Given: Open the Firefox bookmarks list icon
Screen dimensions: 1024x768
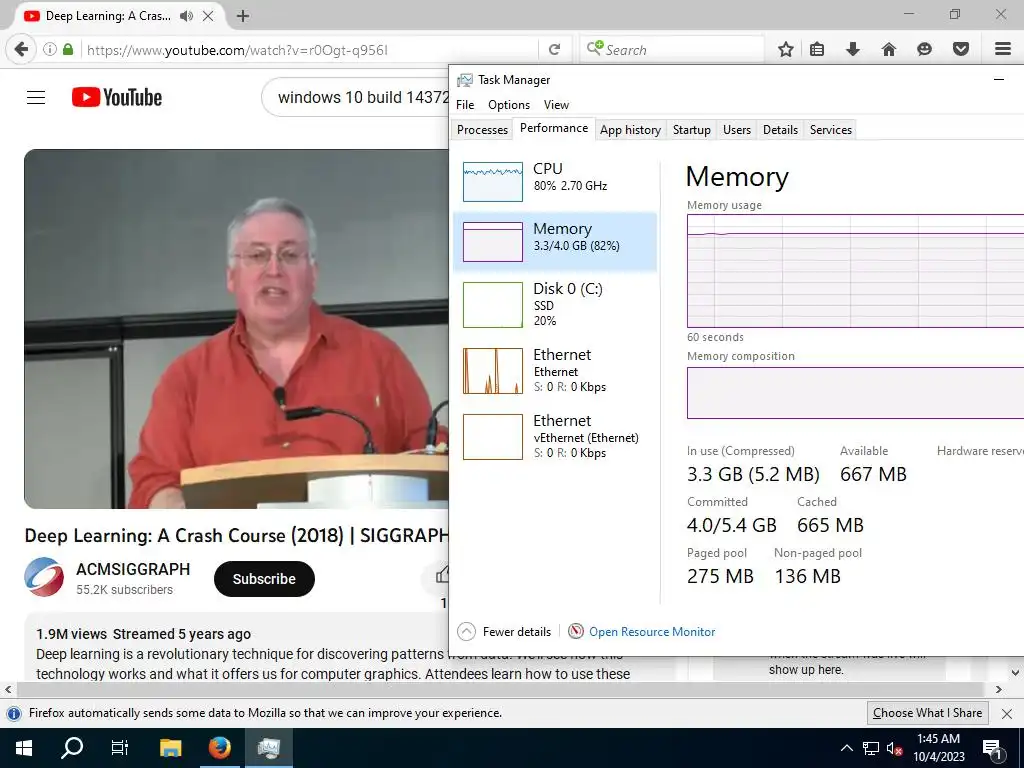Looking at the screenshot, I should tap(817, 50).
